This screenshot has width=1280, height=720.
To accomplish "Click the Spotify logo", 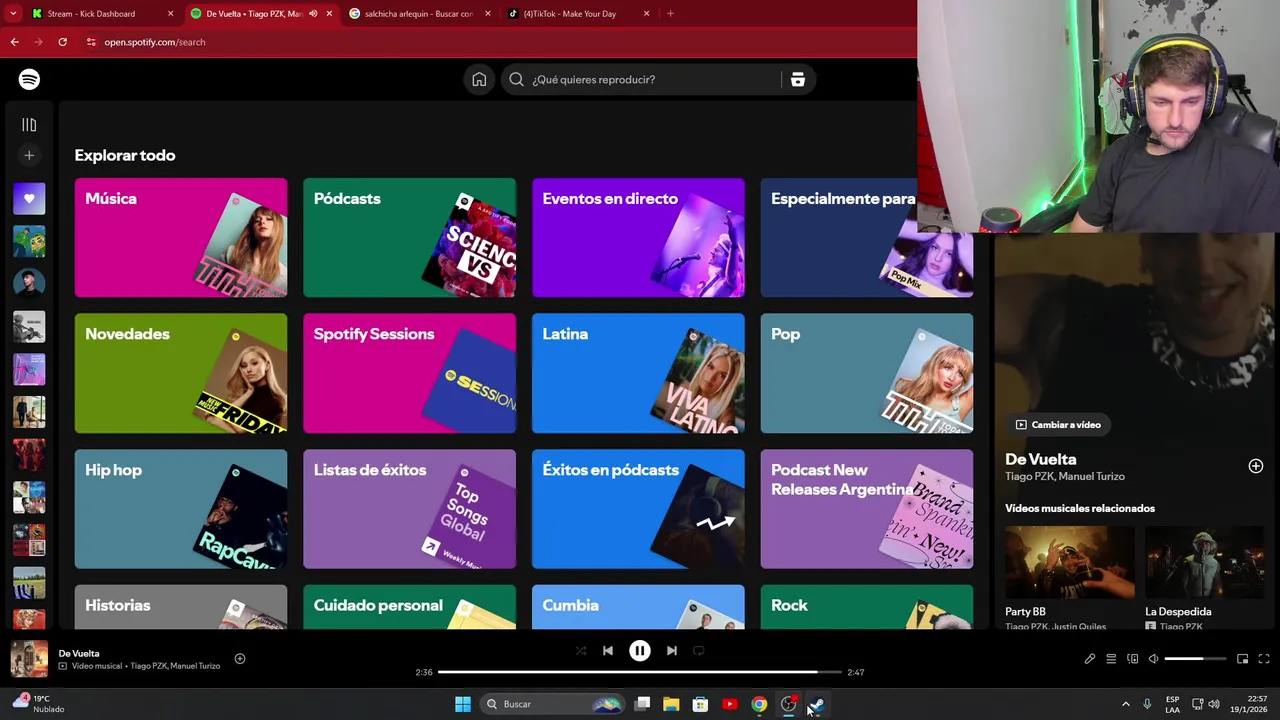I will coord(29,79).
